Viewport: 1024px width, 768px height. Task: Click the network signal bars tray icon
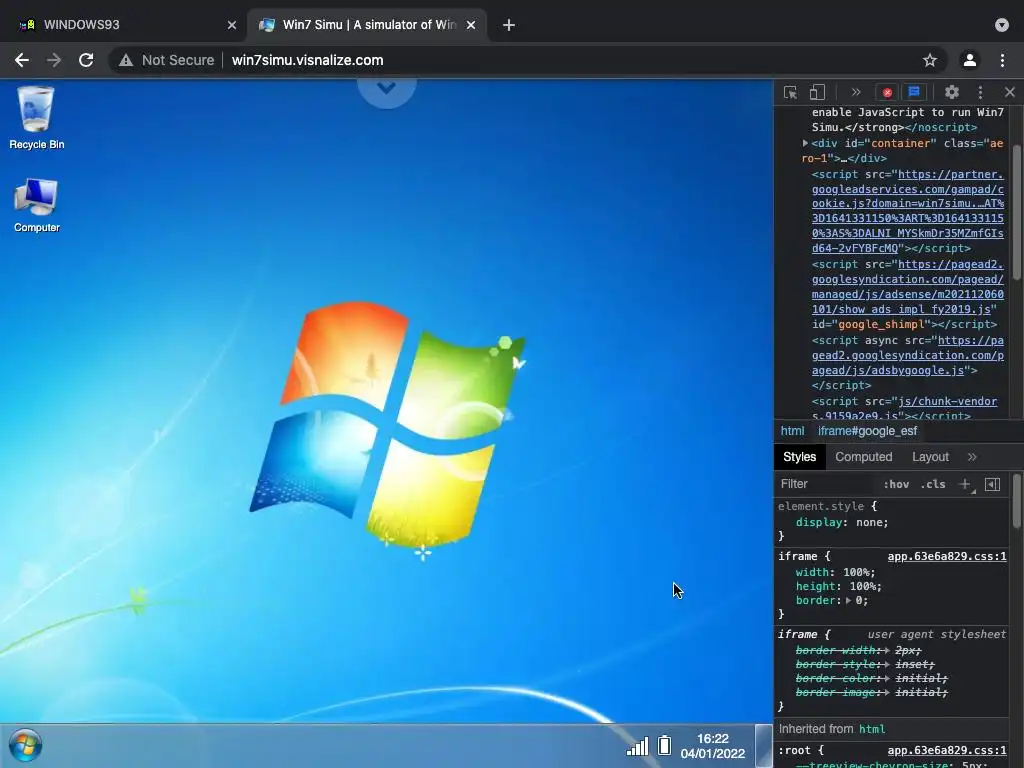pyautogui.click(x=637, y=746)
